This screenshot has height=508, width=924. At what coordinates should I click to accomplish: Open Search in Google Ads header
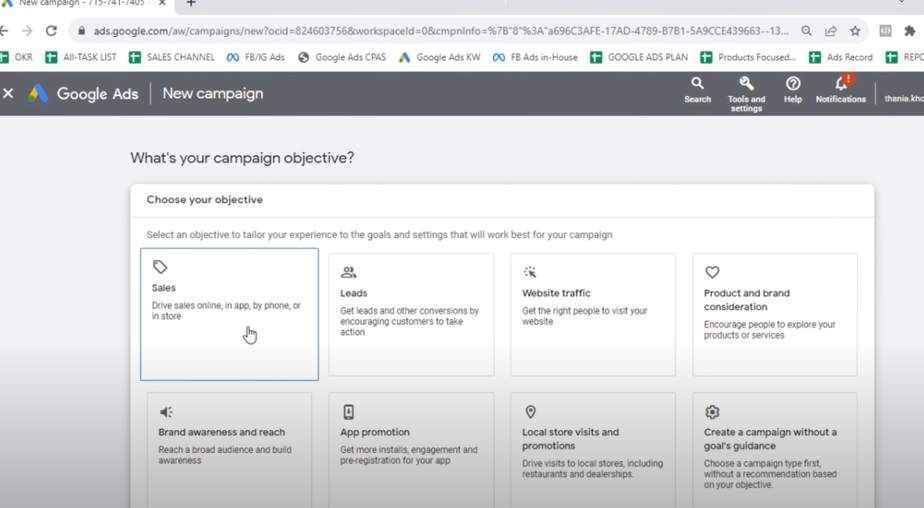pyautogui.click(x=697, y=90)
